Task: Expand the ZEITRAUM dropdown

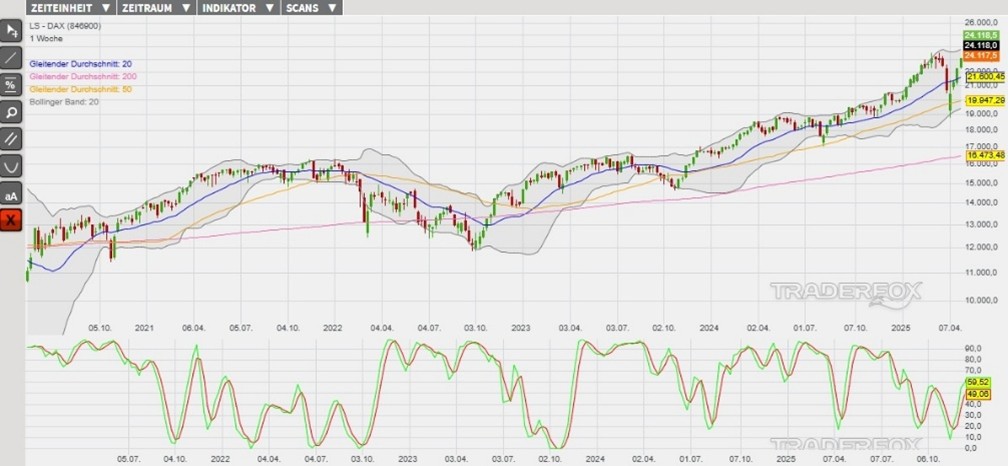Action: click(155, 7)
